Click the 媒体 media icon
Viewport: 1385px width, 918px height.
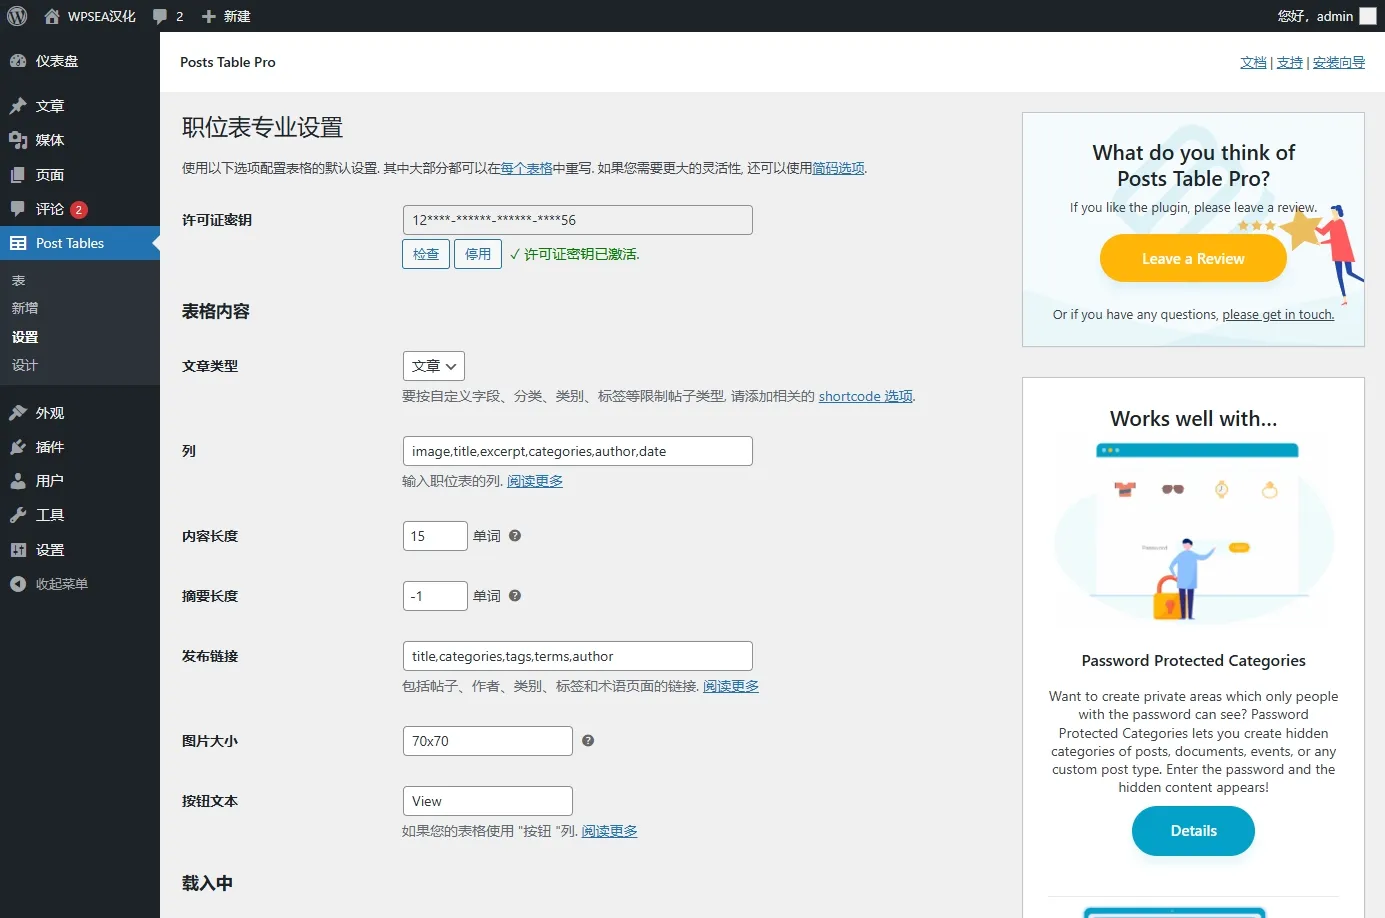[18, 140]
